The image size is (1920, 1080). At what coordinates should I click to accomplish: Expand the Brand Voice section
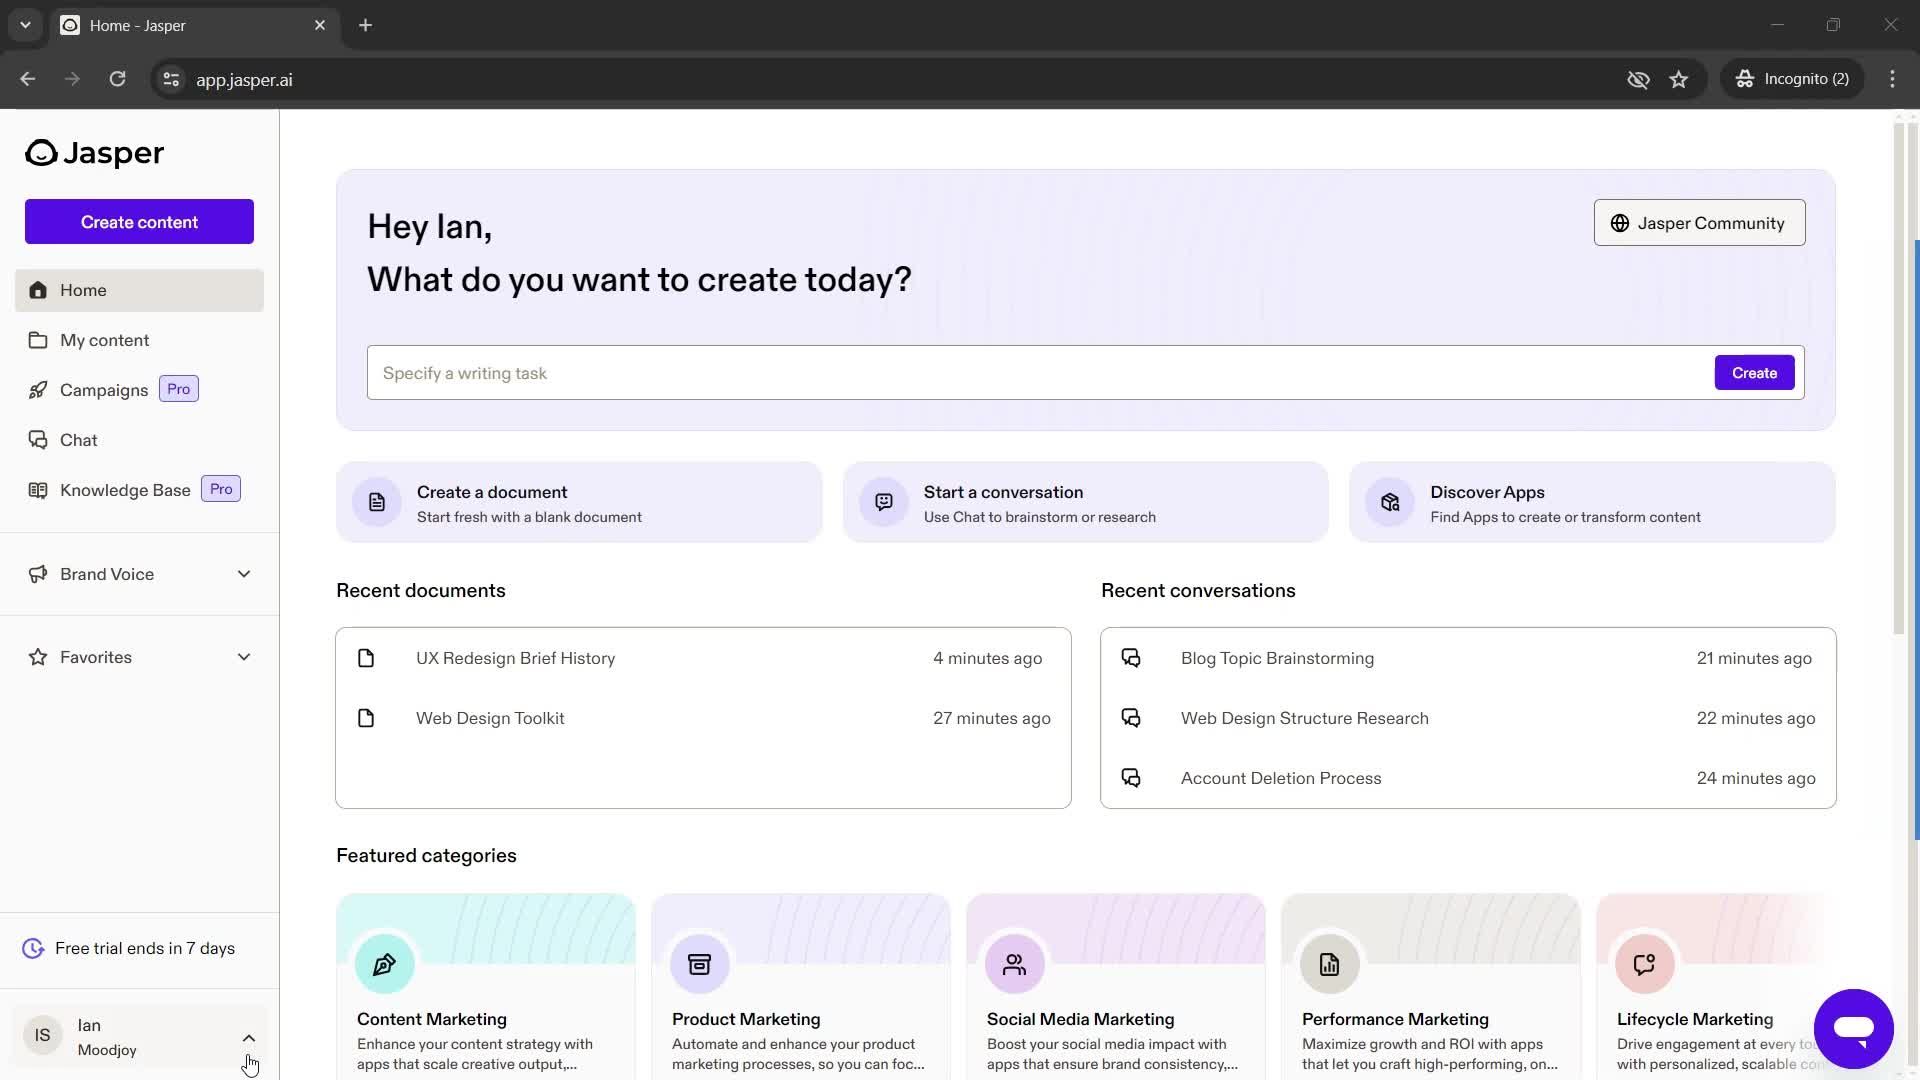244,574
